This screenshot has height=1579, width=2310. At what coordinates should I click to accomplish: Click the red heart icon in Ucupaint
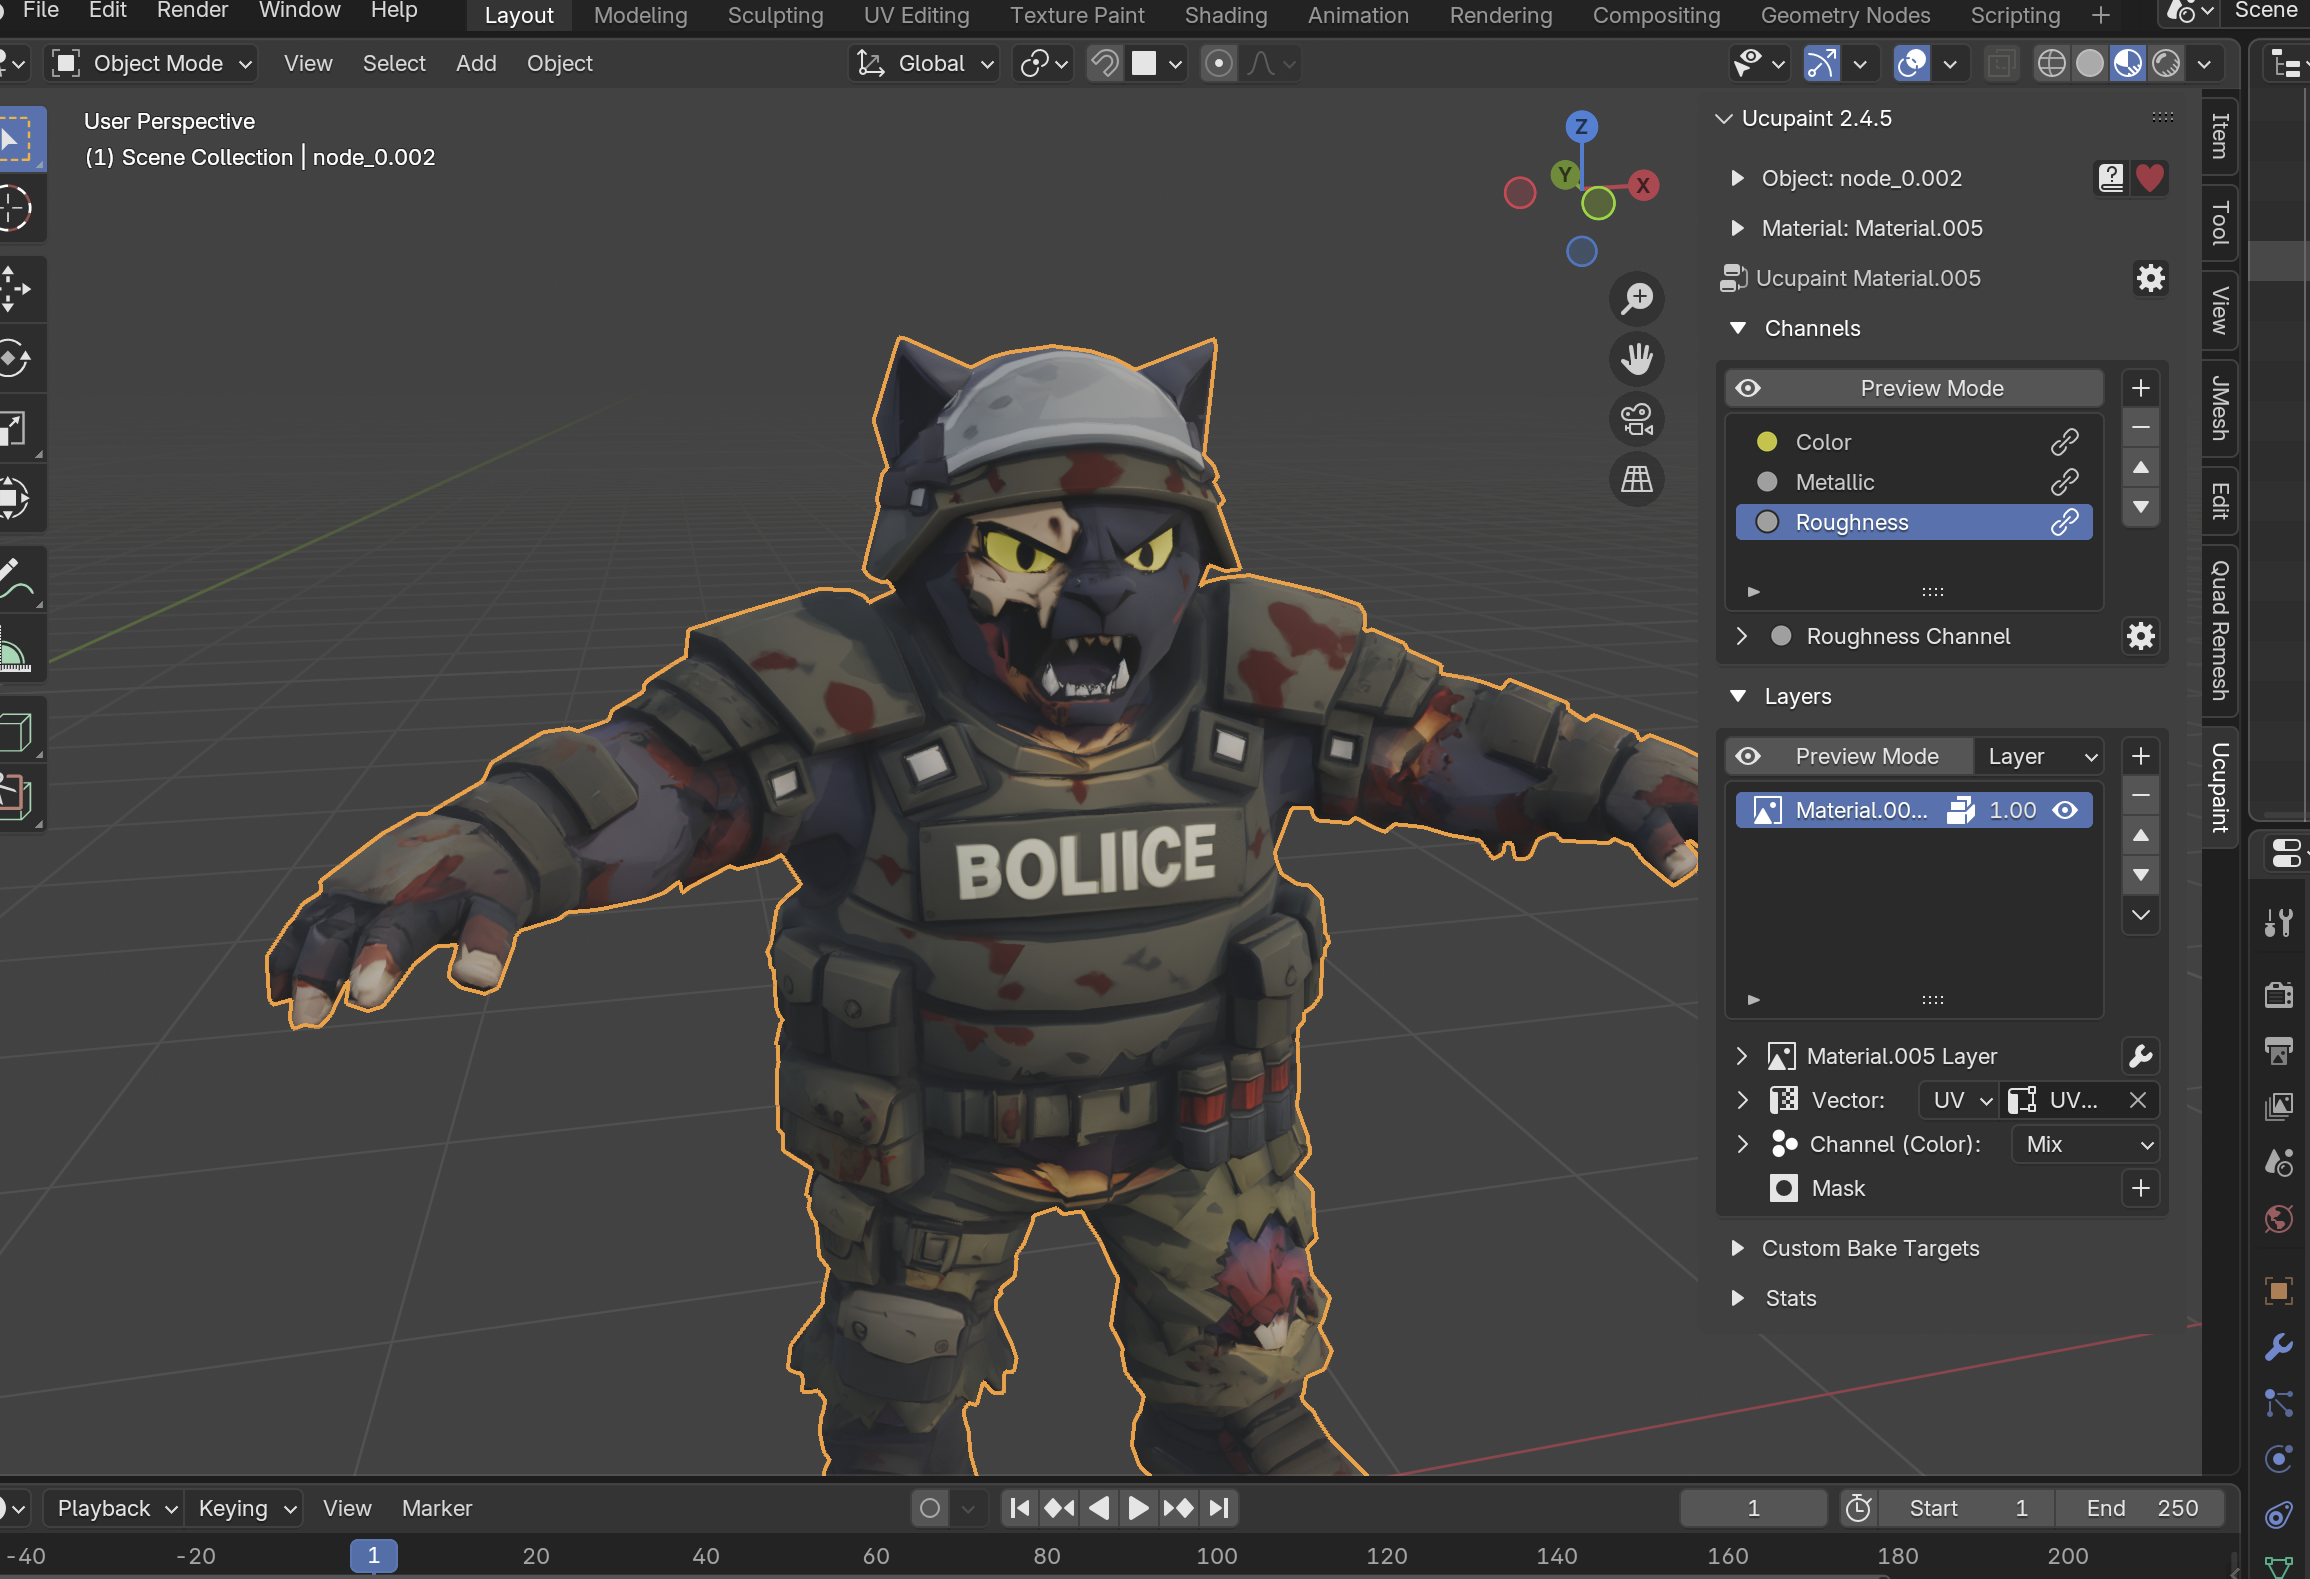(x=2150, y=178)
